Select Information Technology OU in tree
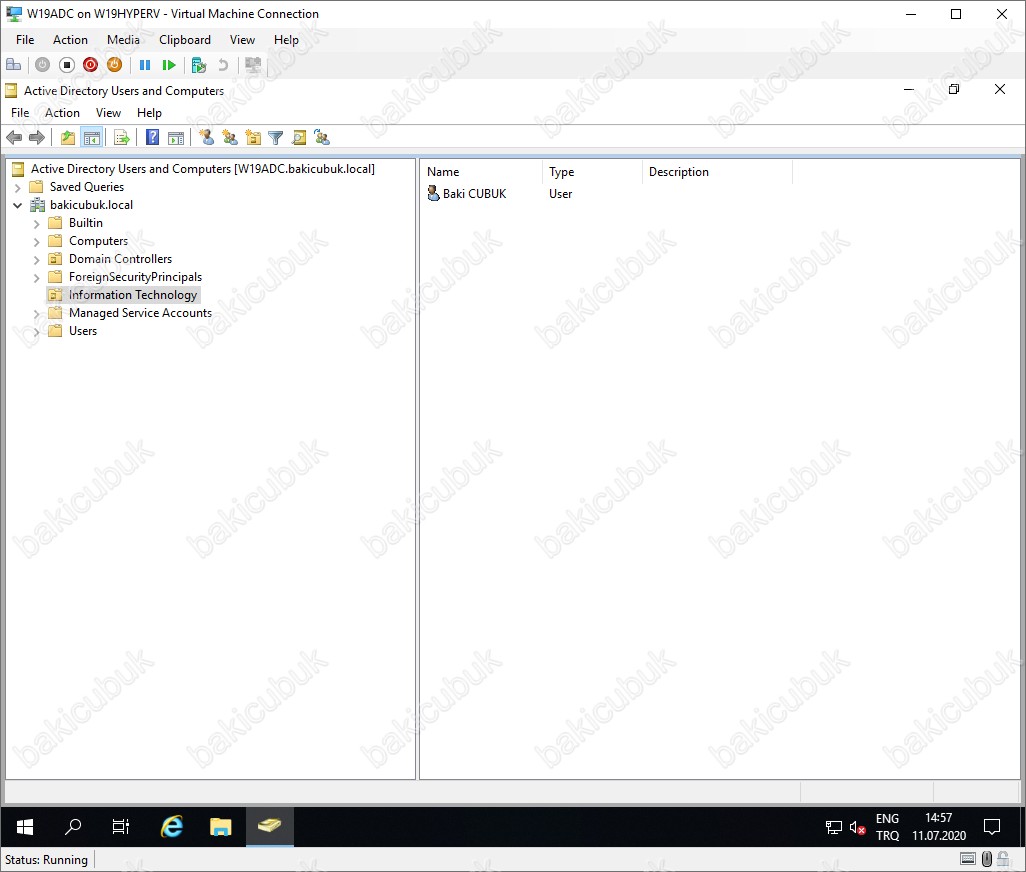The image size is (1026, 872). [133, 295]
